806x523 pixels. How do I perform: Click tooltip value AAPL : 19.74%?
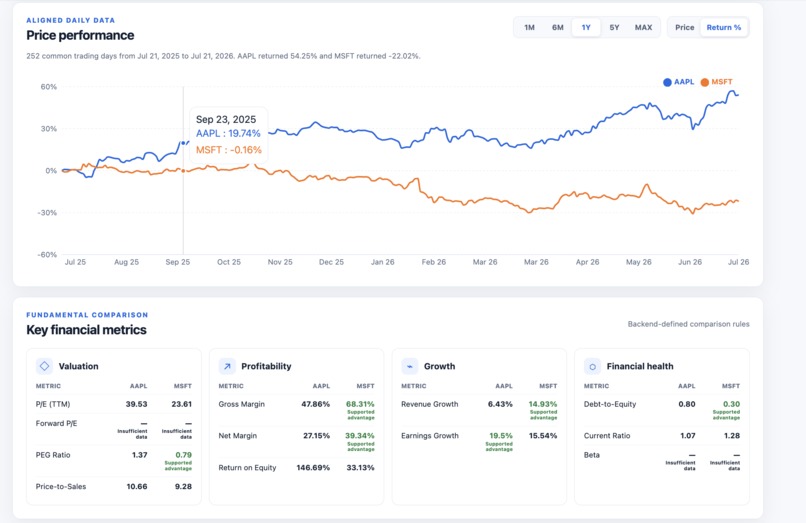click(228, 134)
